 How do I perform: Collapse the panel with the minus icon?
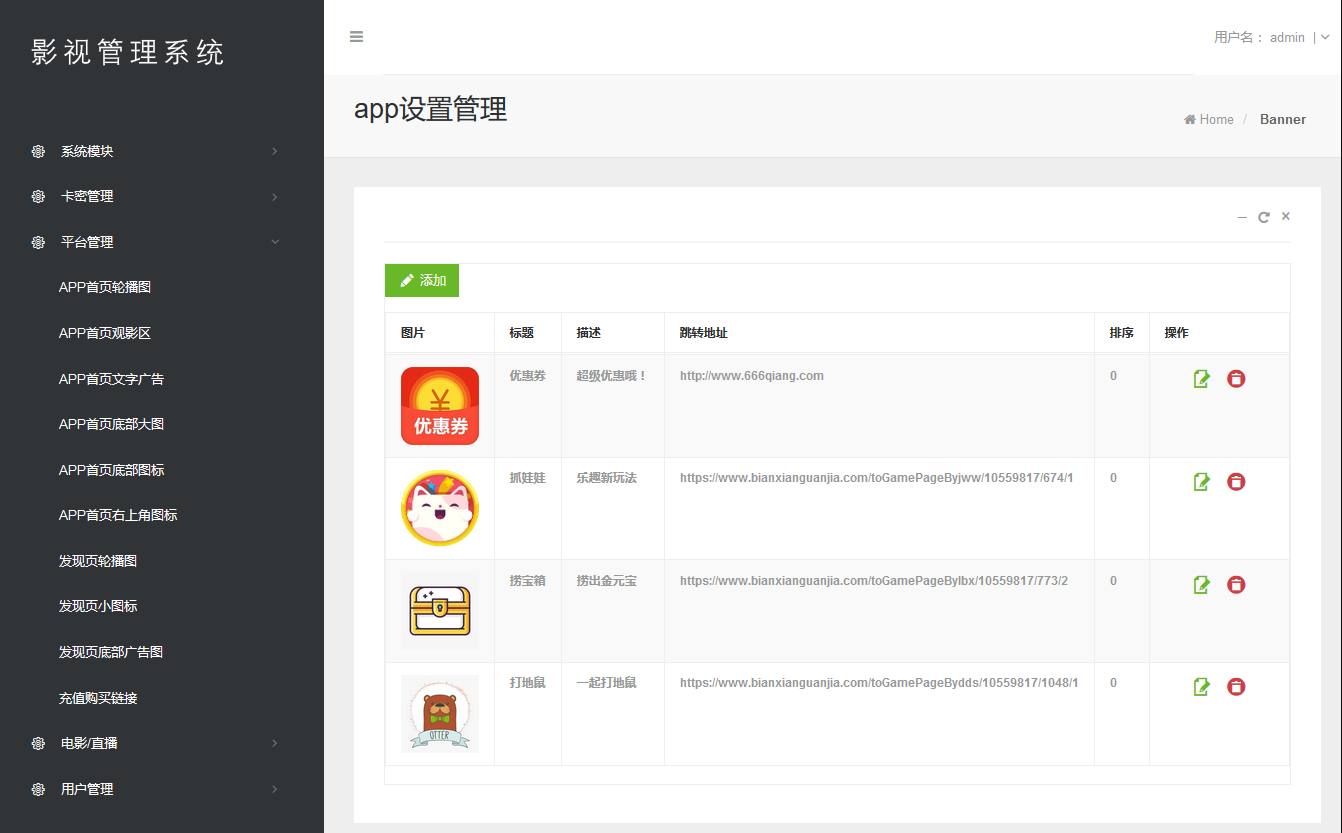pyautogui.click(x=1242, y=217)
